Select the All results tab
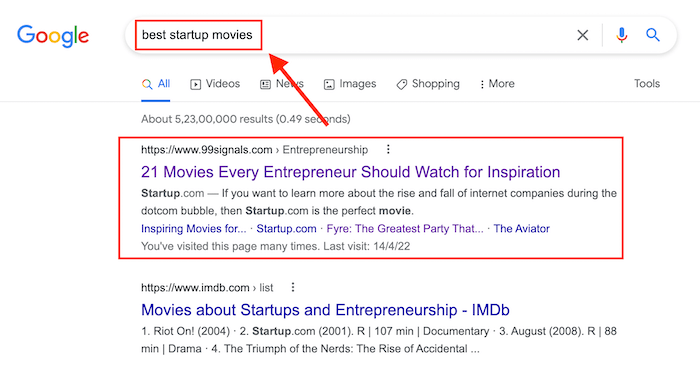This screenshot has height=374, width=700. 156,84
